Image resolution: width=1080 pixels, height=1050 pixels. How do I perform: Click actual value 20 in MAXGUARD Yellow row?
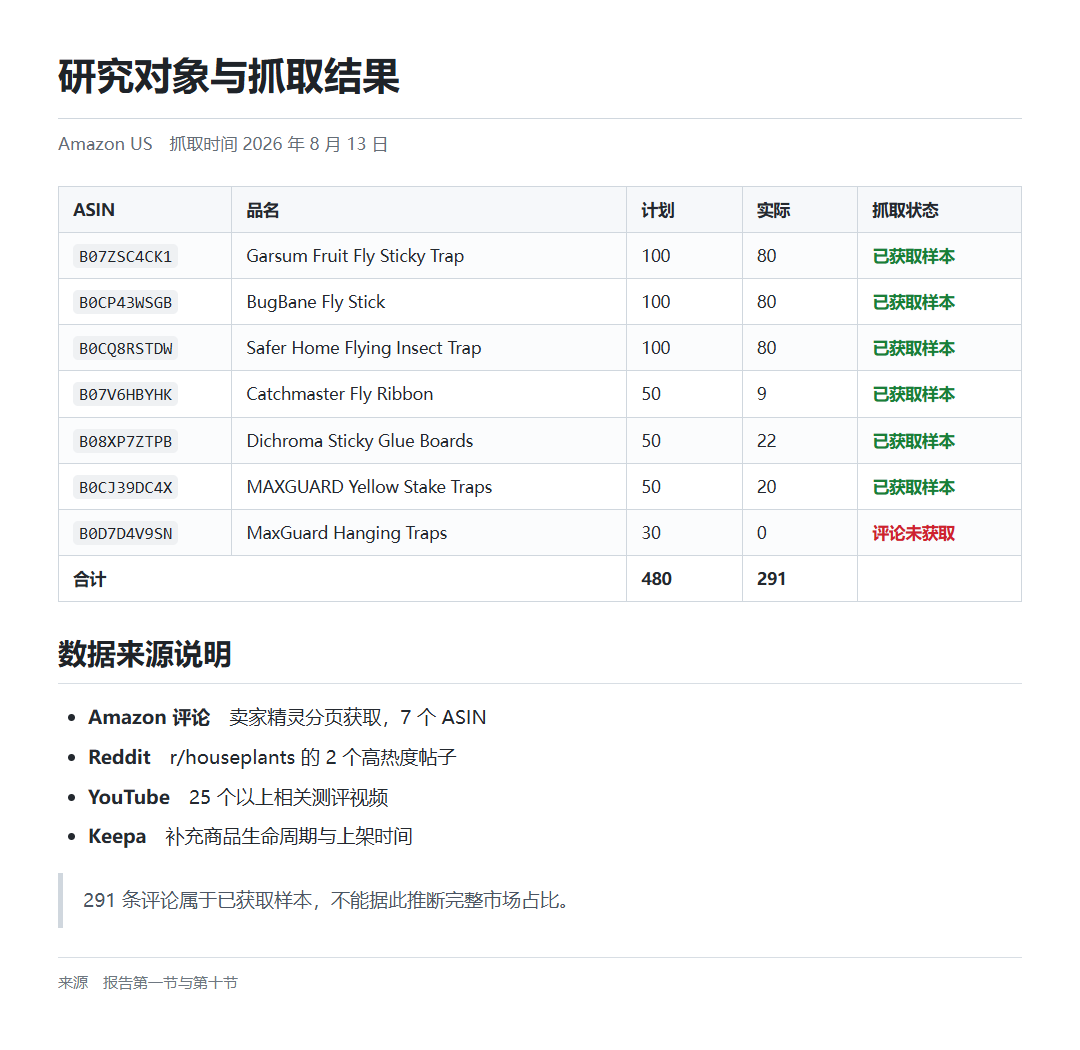[767, 487]
